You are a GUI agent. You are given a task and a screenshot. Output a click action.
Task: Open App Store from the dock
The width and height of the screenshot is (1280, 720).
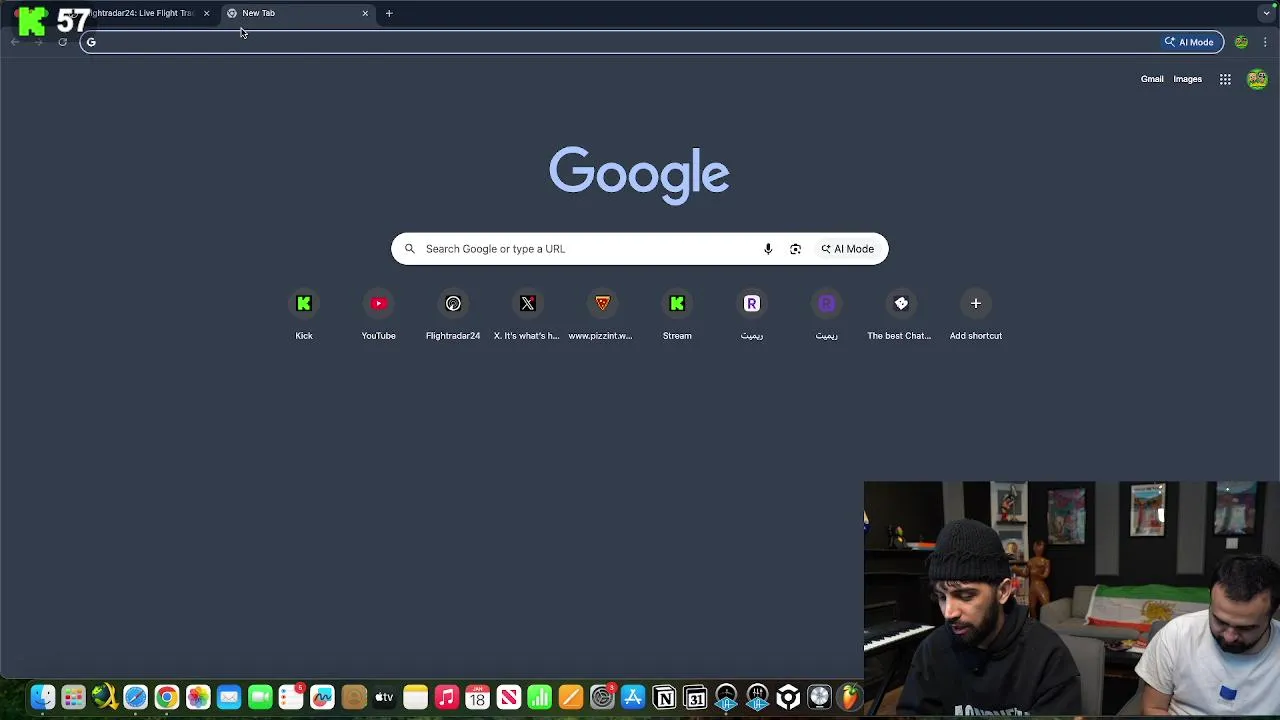coord(633,697)
